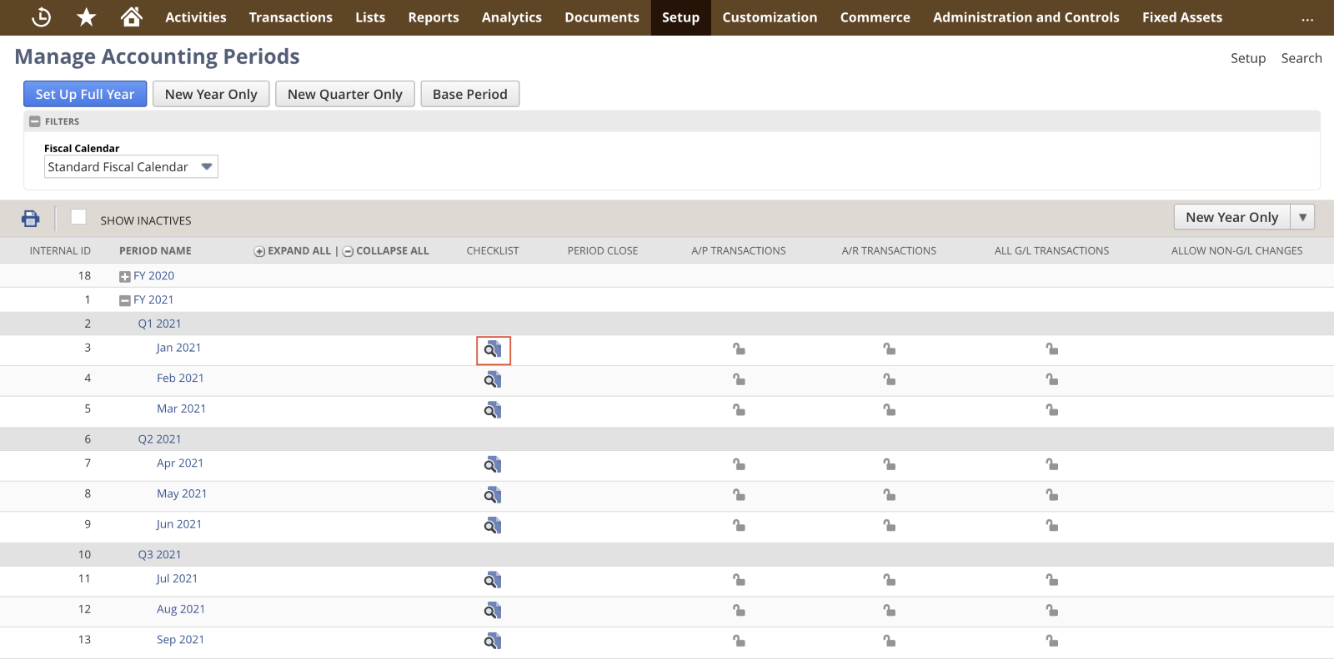Open the New Year Only dropdown arrow
Screen dimensions: 1336x662
tap(1302, 217)
